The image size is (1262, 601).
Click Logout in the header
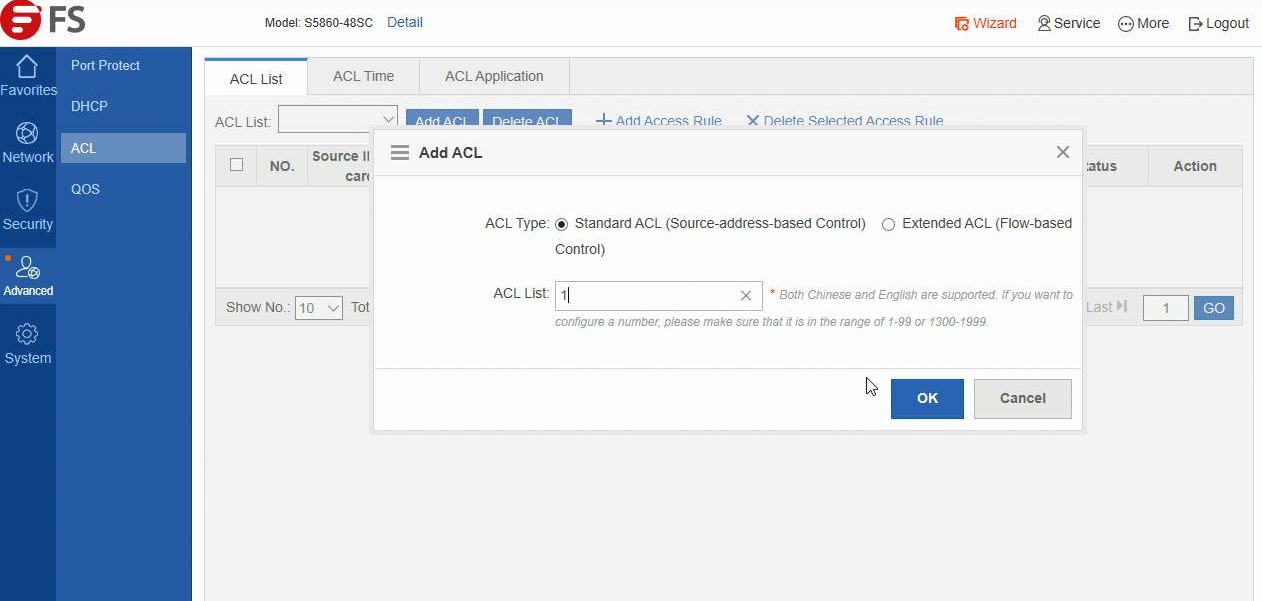point(1218,23)
